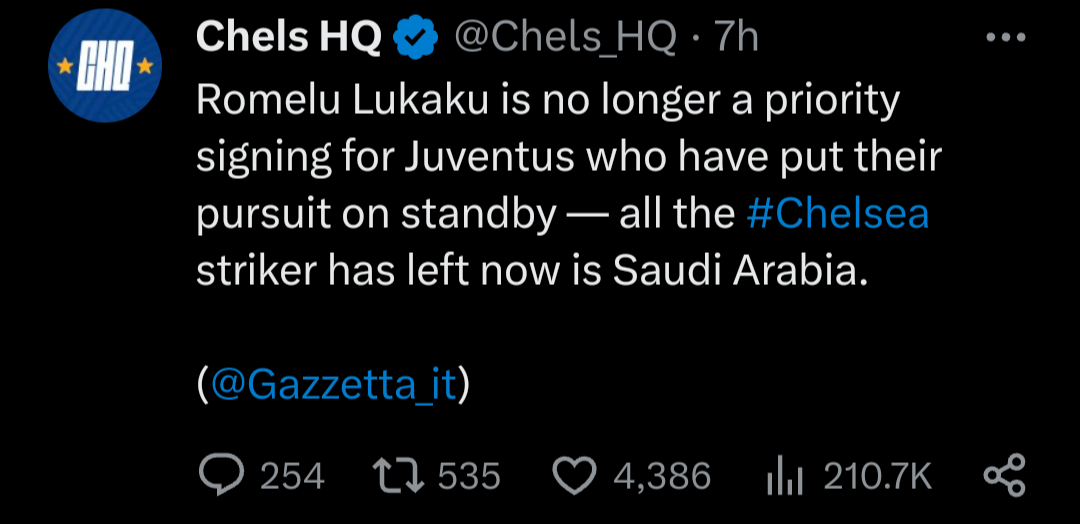The height and width of the screenshot is (524, 1080).
Task: Open the three-dot more options menu
Action: coord(1005,38)
